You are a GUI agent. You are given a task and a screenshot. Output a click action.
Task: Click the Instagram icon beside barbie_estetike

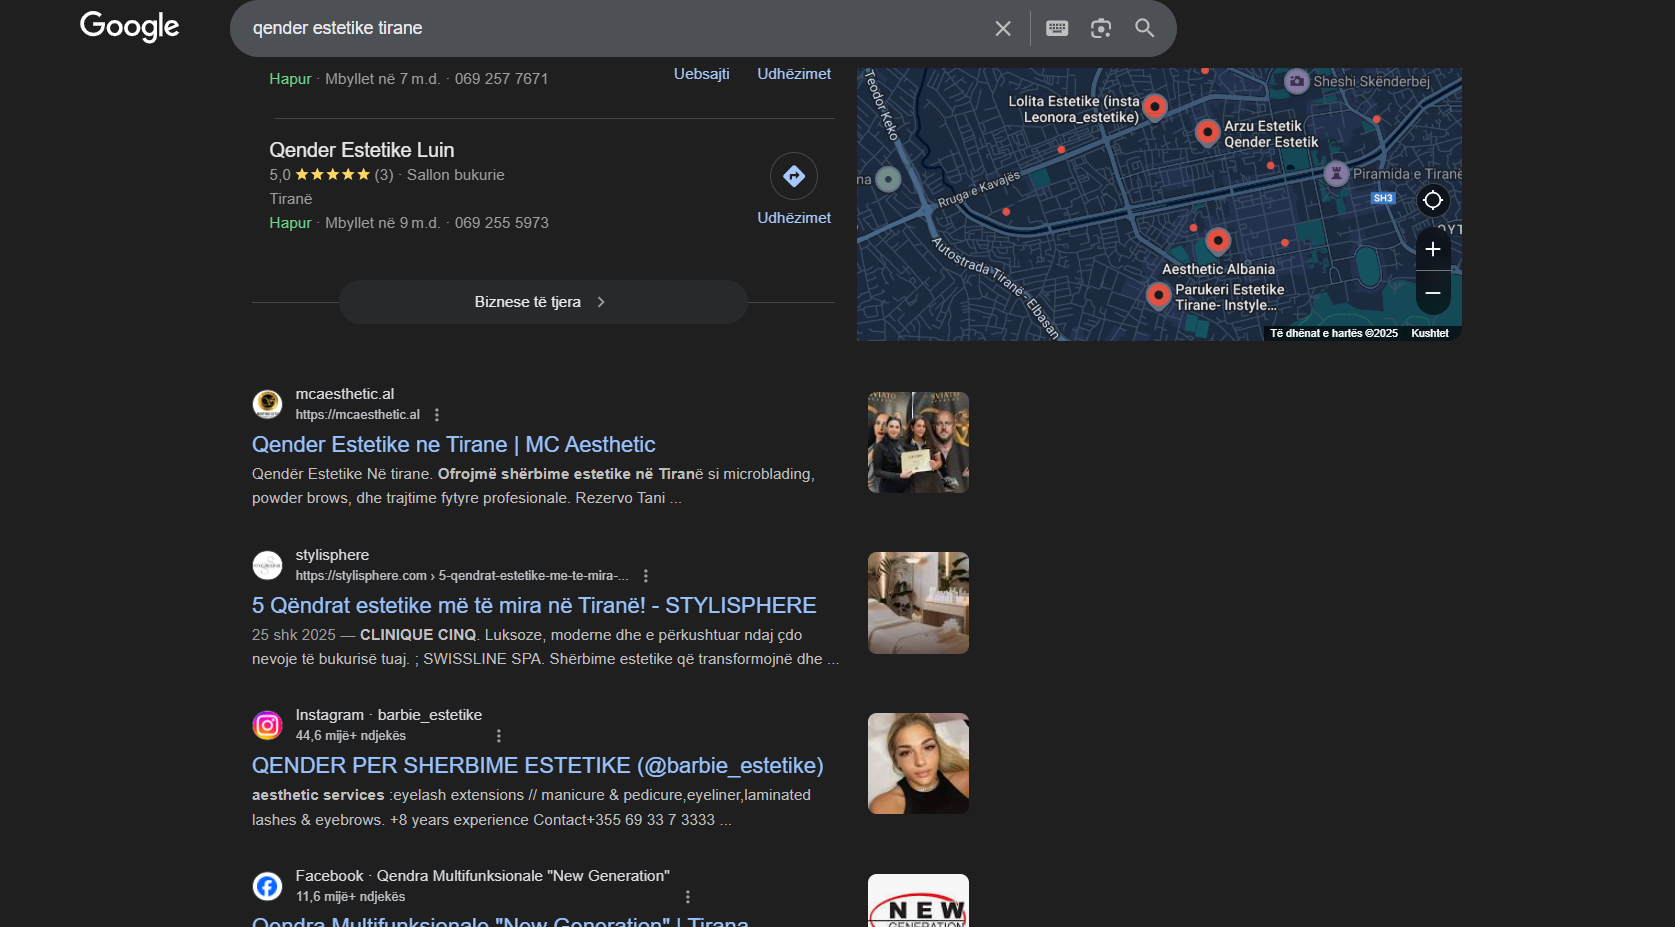click(x=267, y=725)
